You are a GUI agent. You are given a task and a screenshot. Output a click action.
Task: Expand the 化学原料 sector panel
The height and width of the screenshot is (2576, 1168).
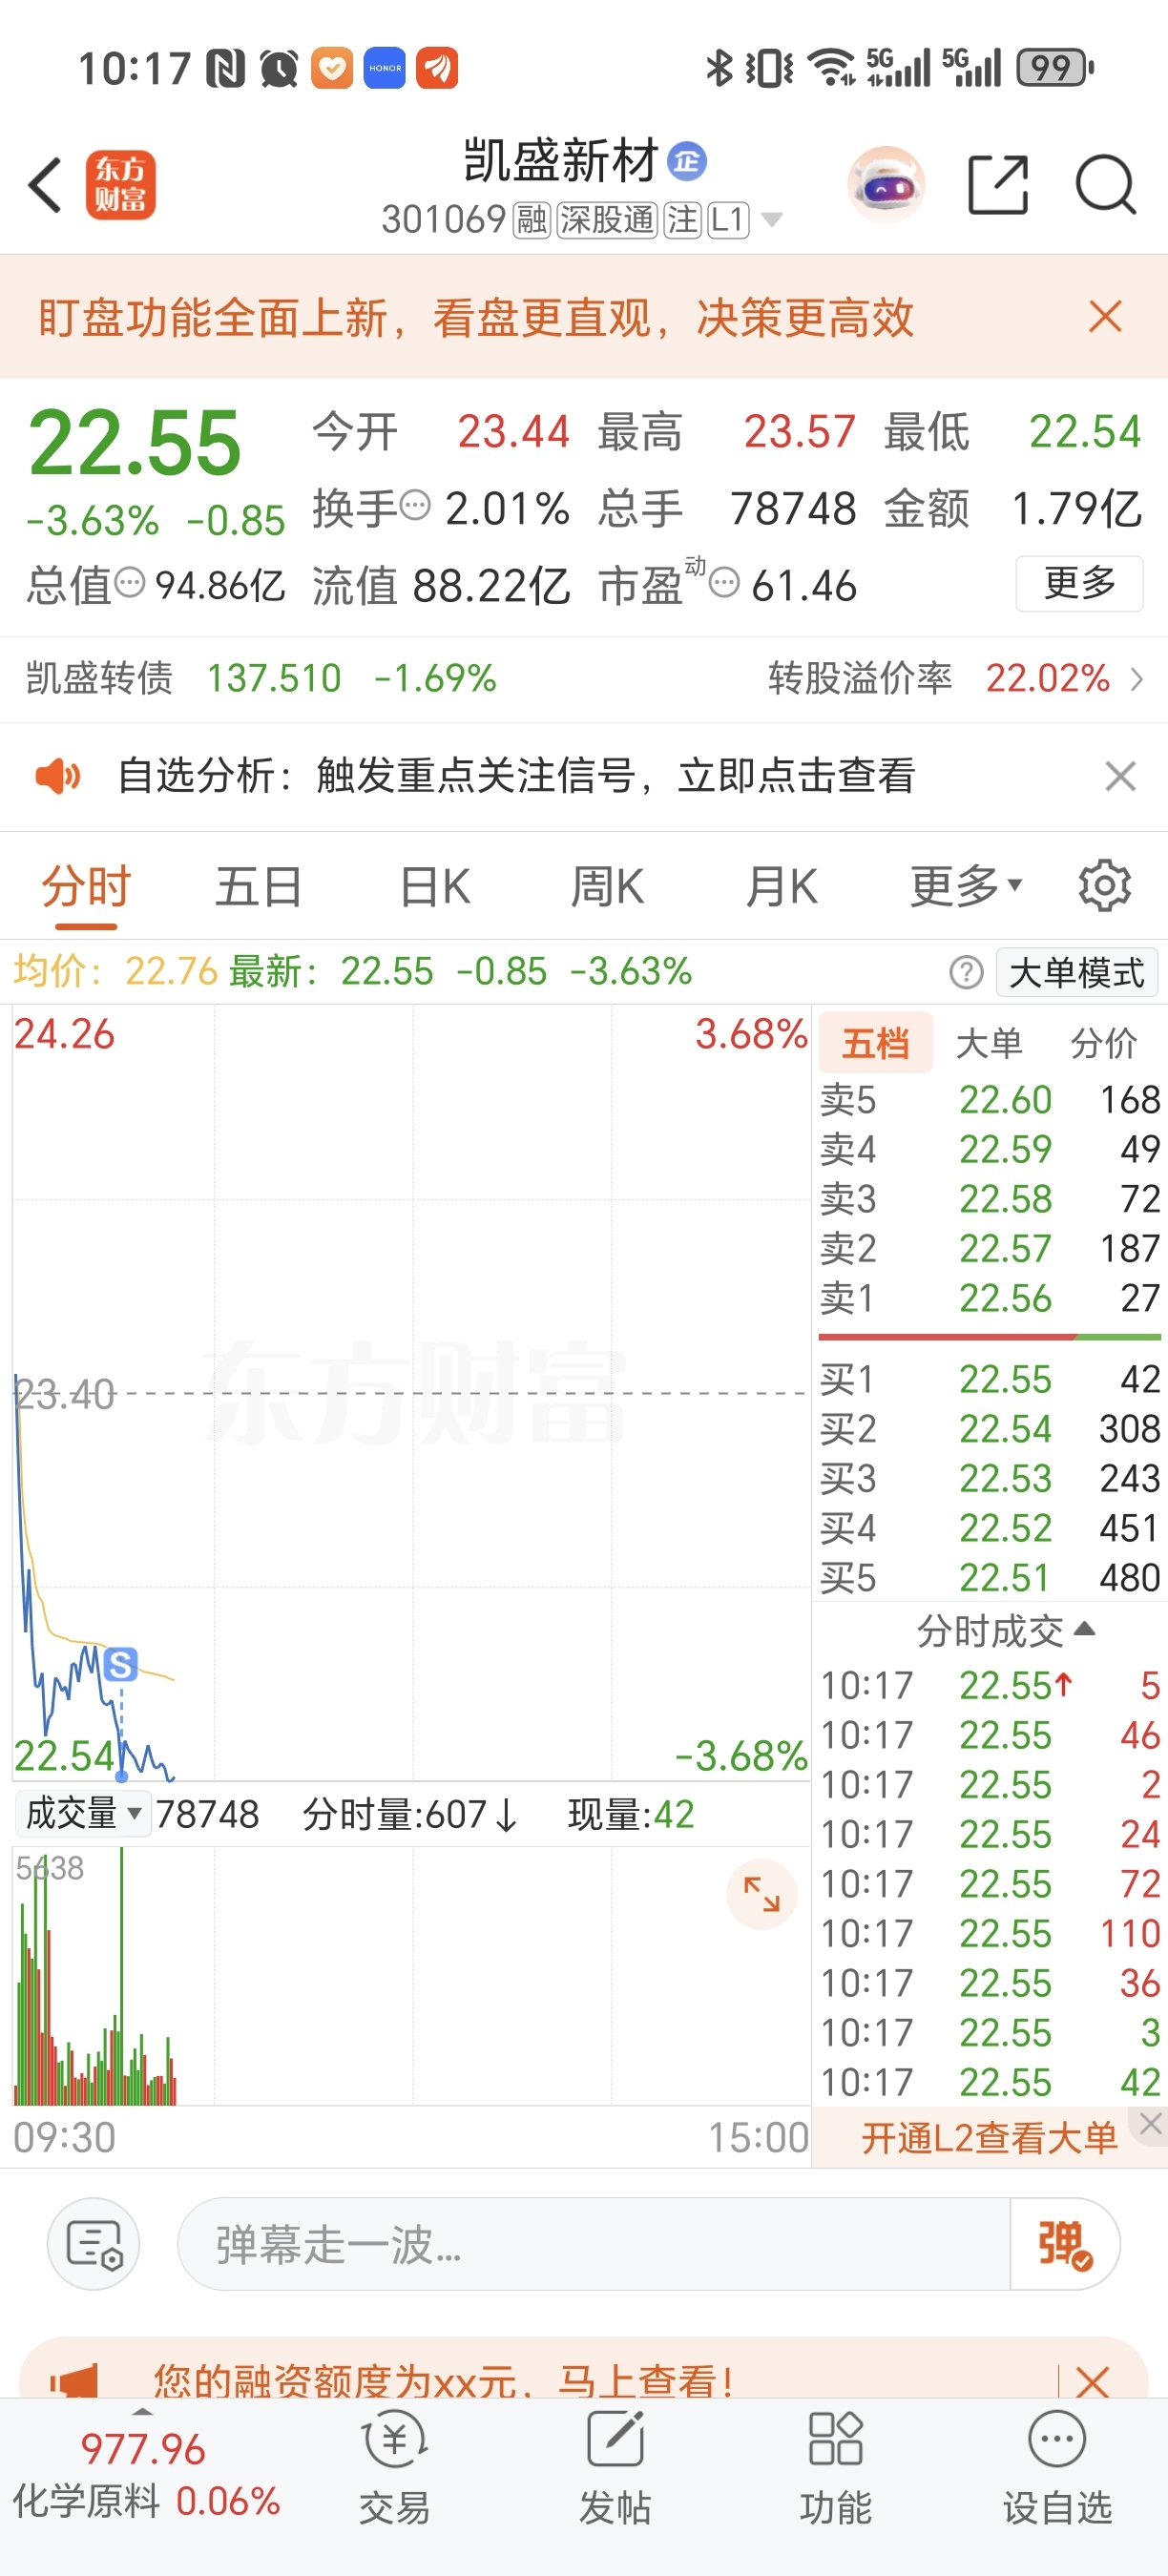(143, 2413)
